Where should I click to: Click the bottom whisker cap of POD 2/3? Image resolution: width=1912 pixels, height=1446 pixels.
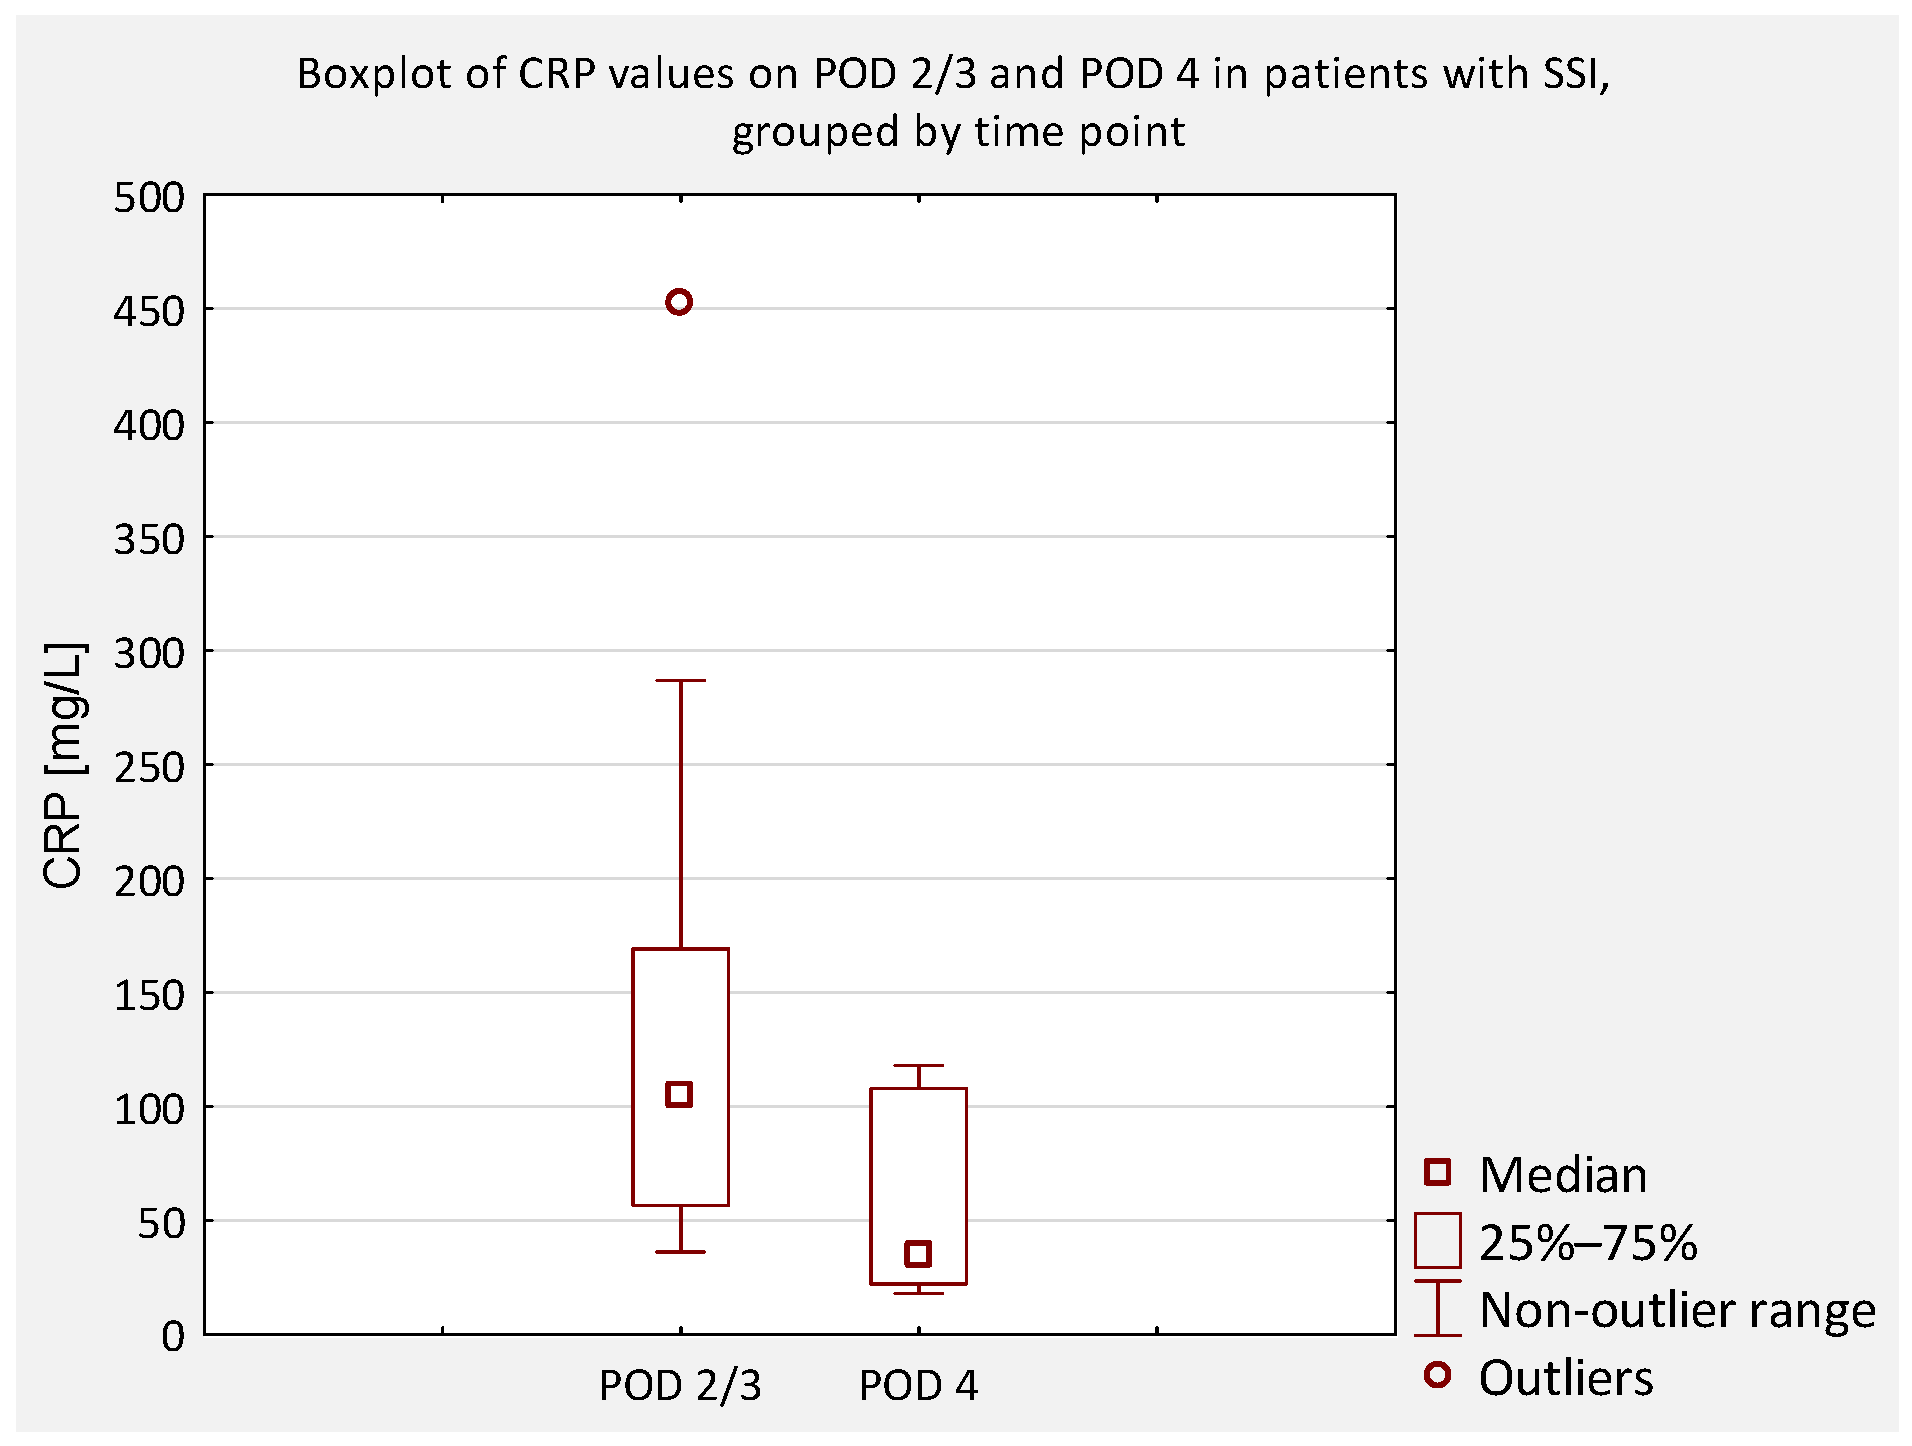click(680, 1252)
